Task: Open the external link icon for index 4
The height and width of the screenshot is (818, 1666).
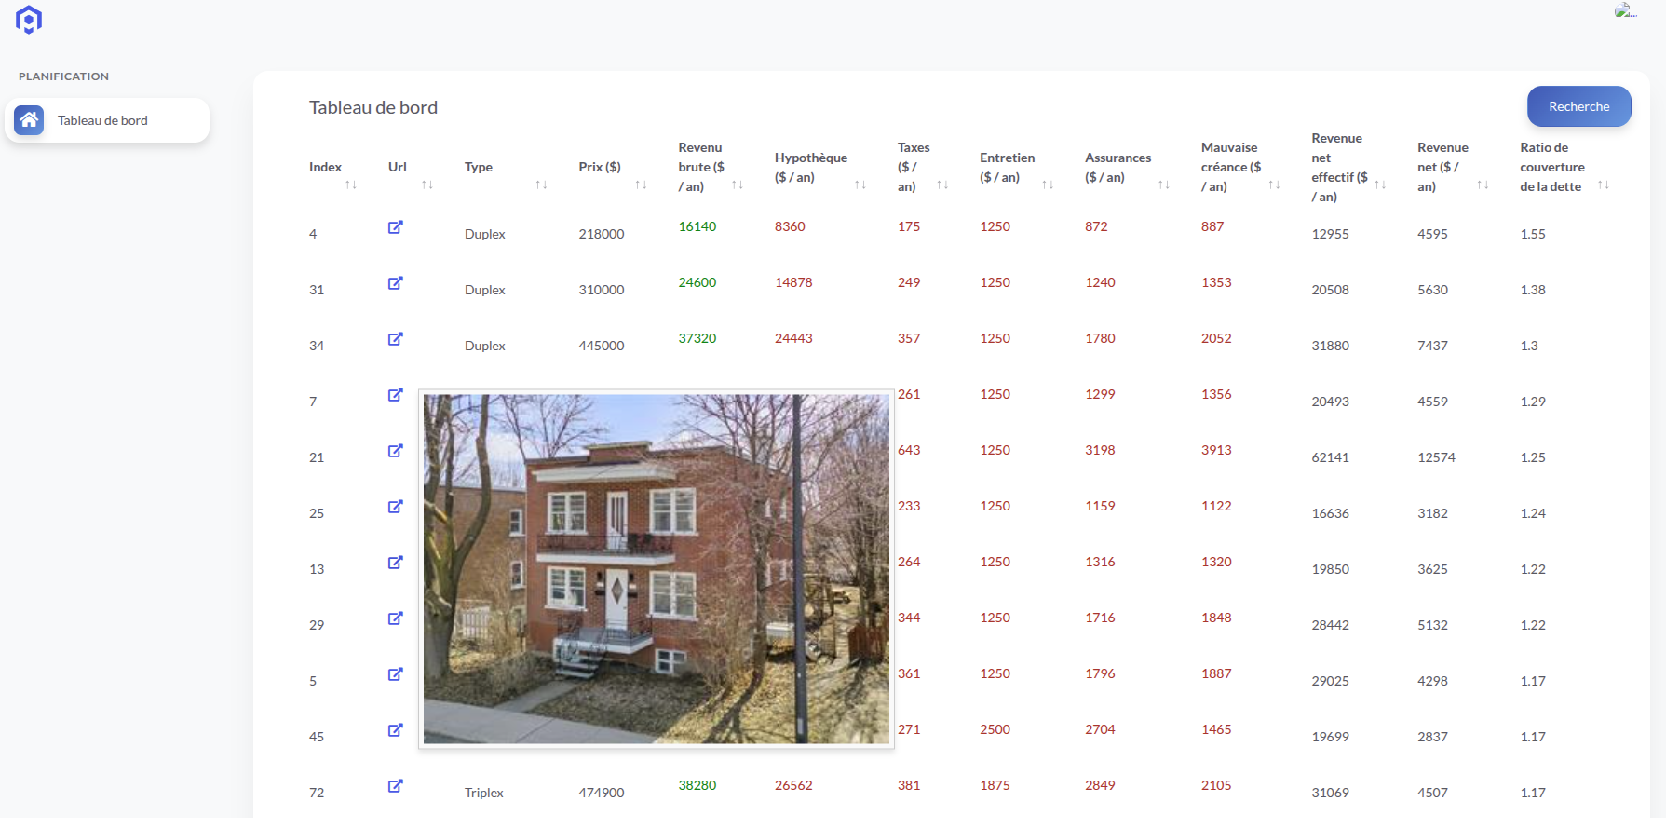Action: (x=395, y=227)
